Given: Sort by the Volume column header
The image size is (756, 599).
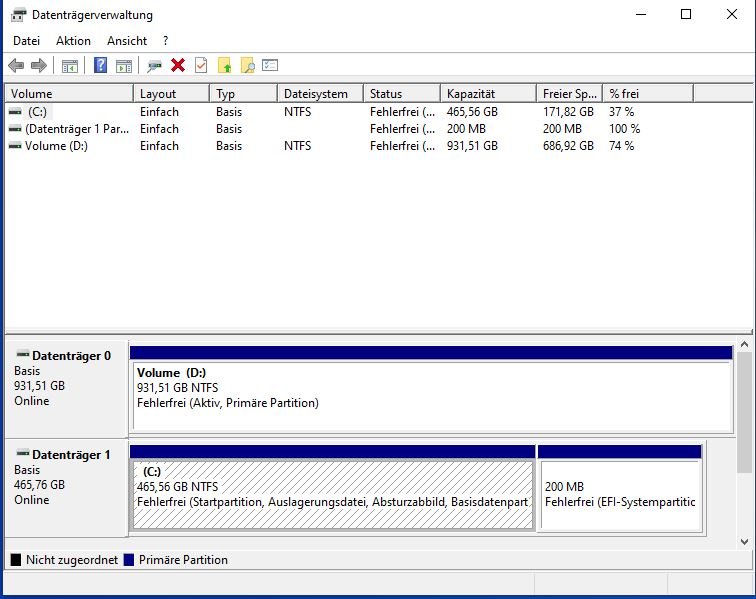Looking at the screenshot, I should [x=69, y=94].
